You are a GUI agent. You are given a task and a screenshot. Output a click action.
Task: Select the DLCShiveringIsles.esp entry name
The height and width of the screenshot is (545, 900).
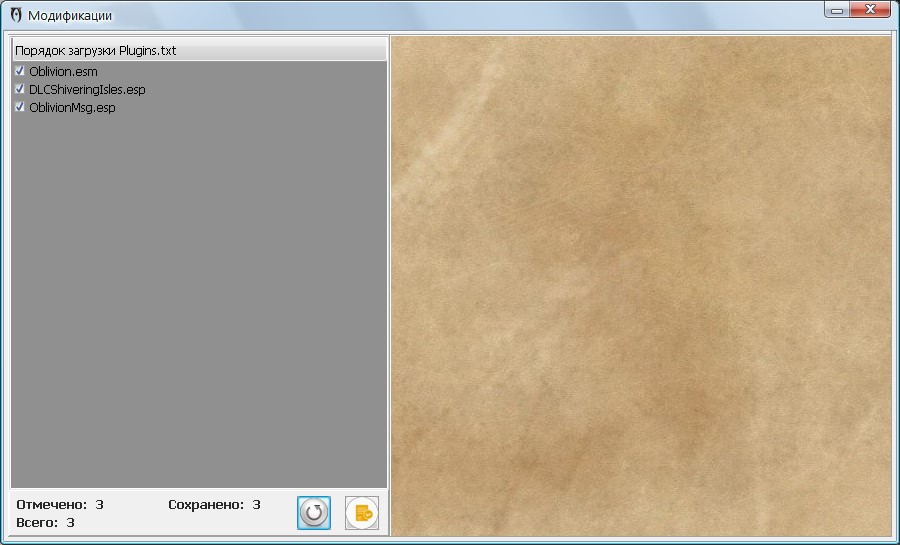coord(87,90)
